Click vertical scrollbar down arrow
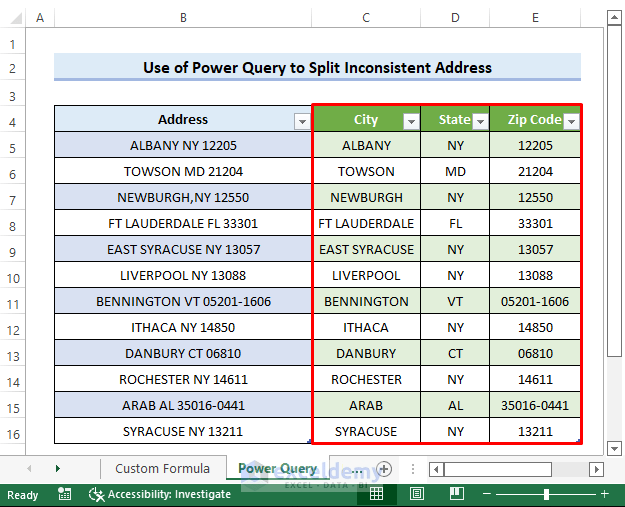The height and width of the screenshot is (507, 625). (614, 448)
